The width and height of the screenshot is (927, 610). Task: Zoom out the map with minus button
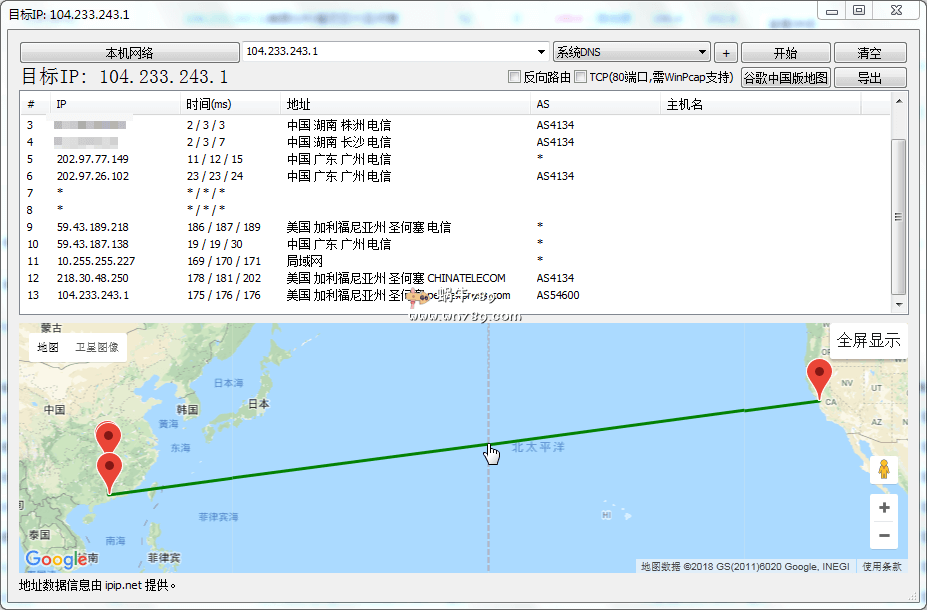pos(883,536)
